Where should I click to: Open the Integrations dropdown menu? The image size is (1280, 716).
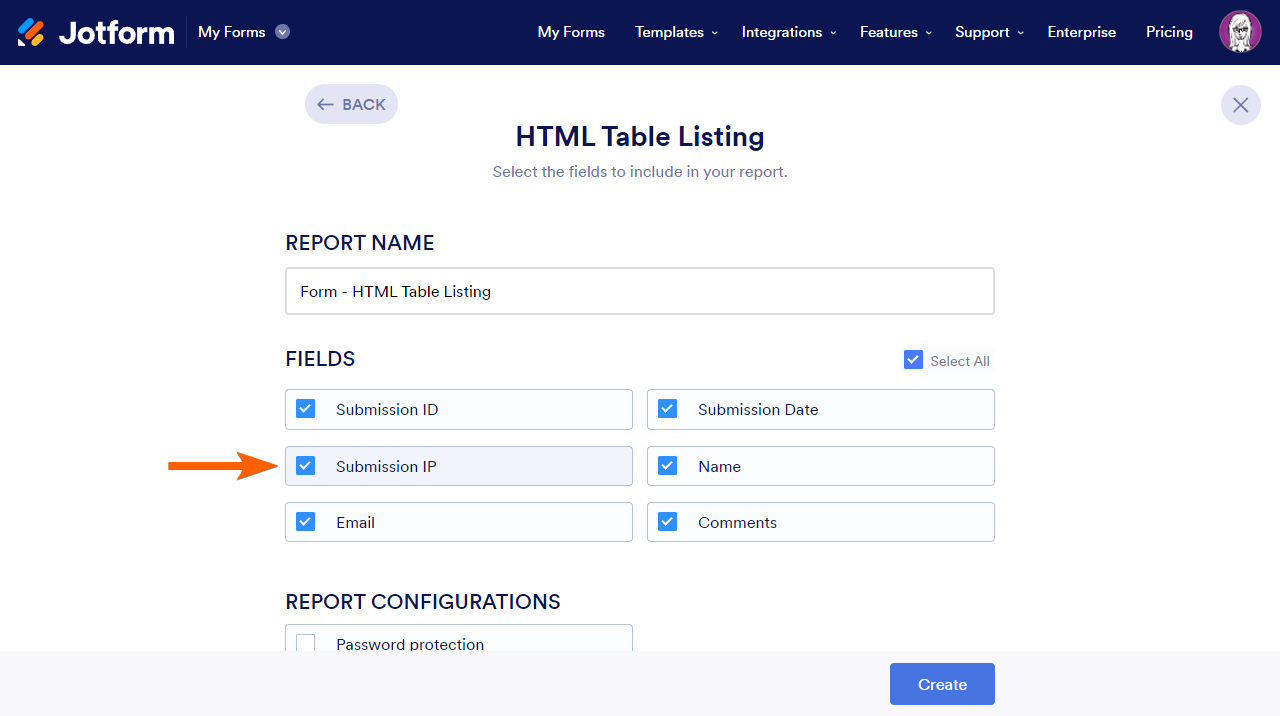(x=788, y=32)
